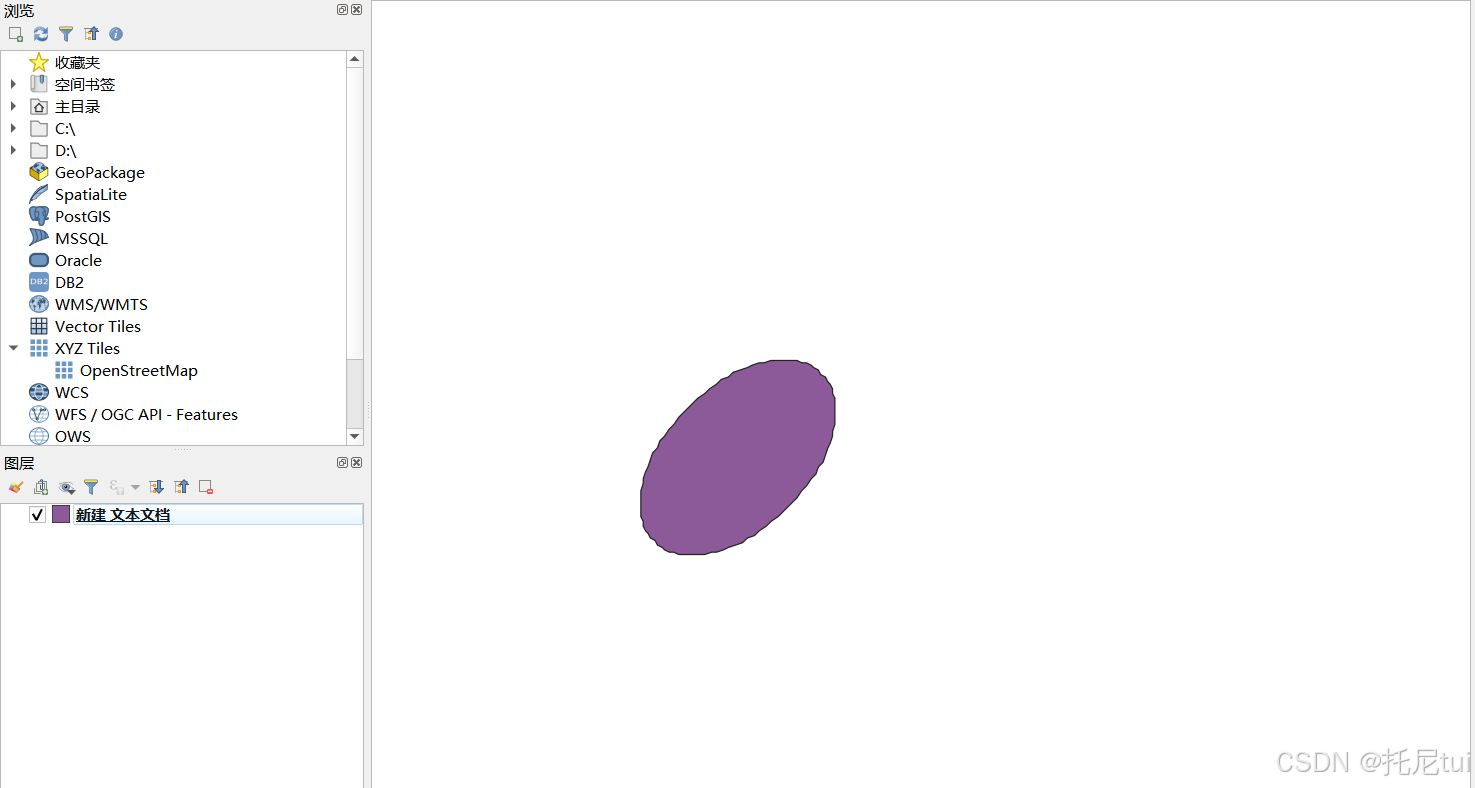Expand the C:\ drive in Browser
This screenshot has height=788, width=1475.
click(x=13, y=128)
